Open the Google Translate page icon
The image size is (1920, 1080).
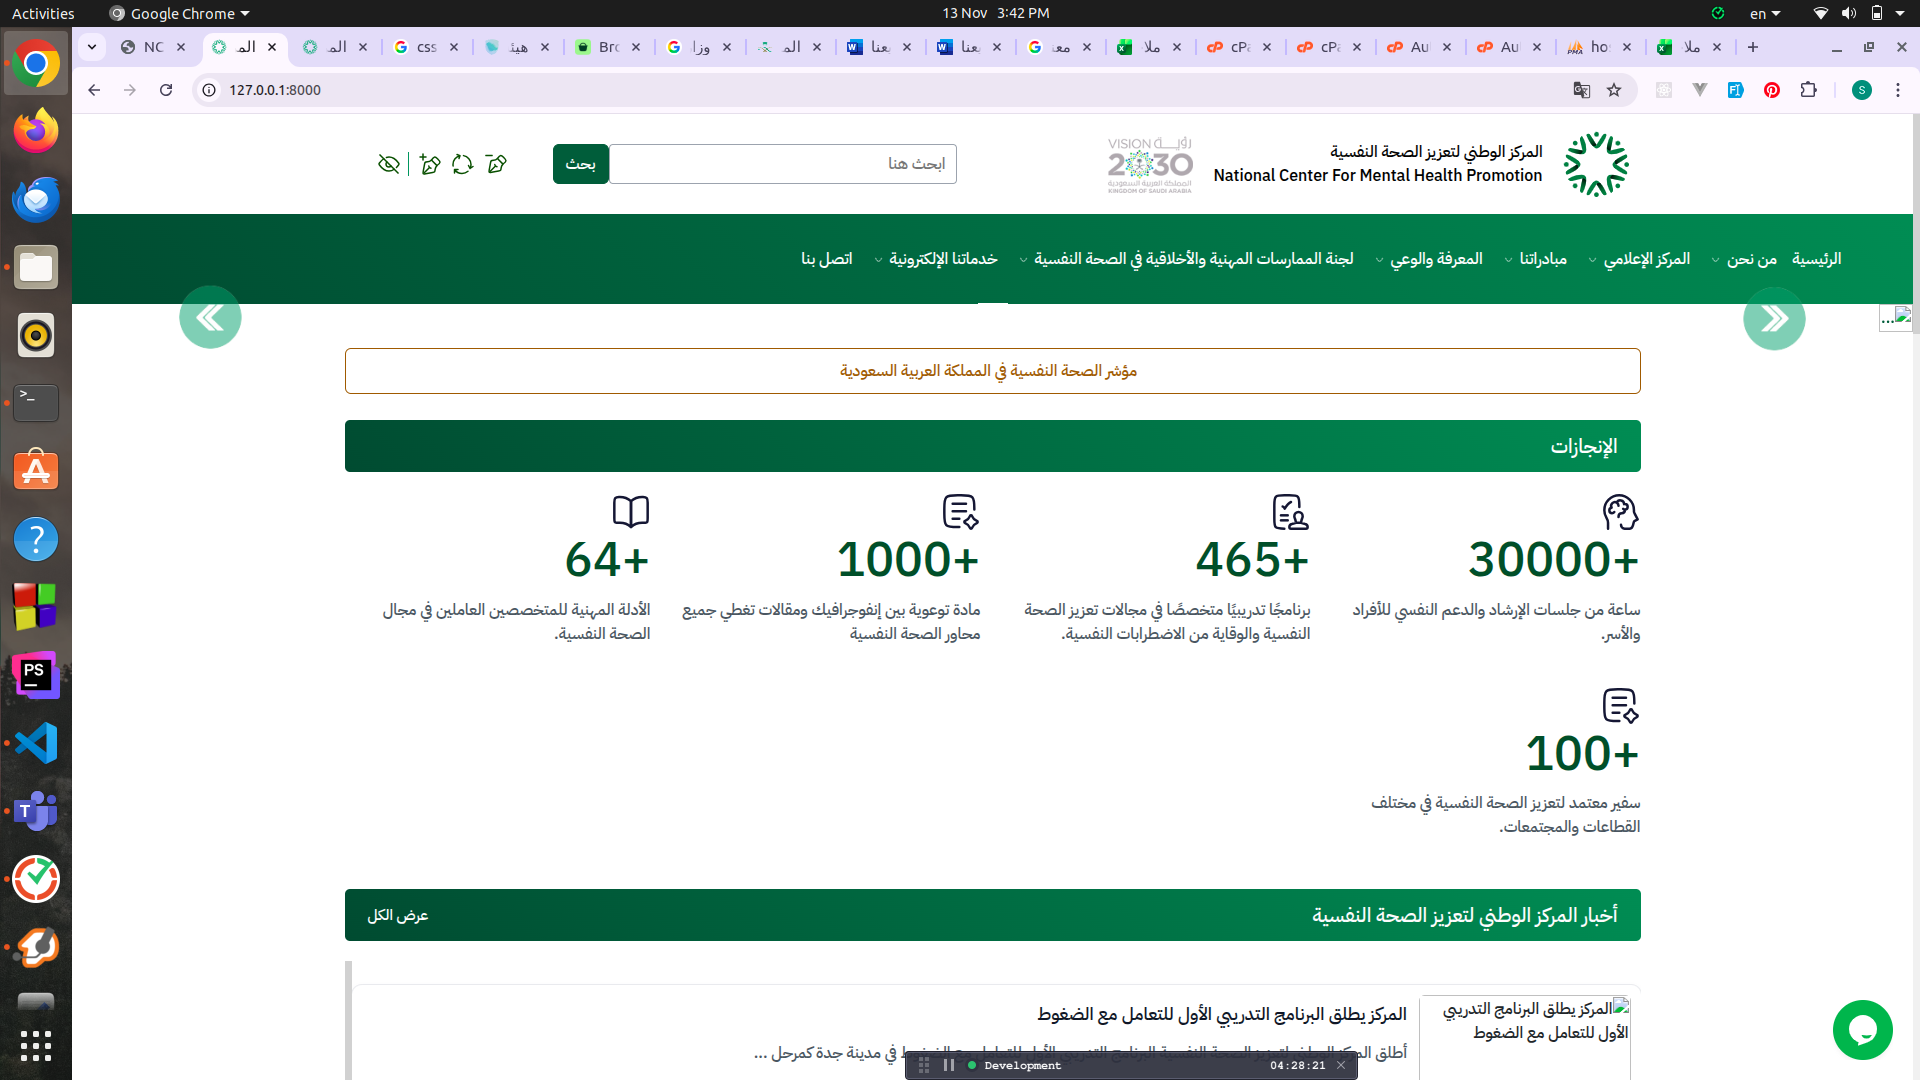(1581, 90)
